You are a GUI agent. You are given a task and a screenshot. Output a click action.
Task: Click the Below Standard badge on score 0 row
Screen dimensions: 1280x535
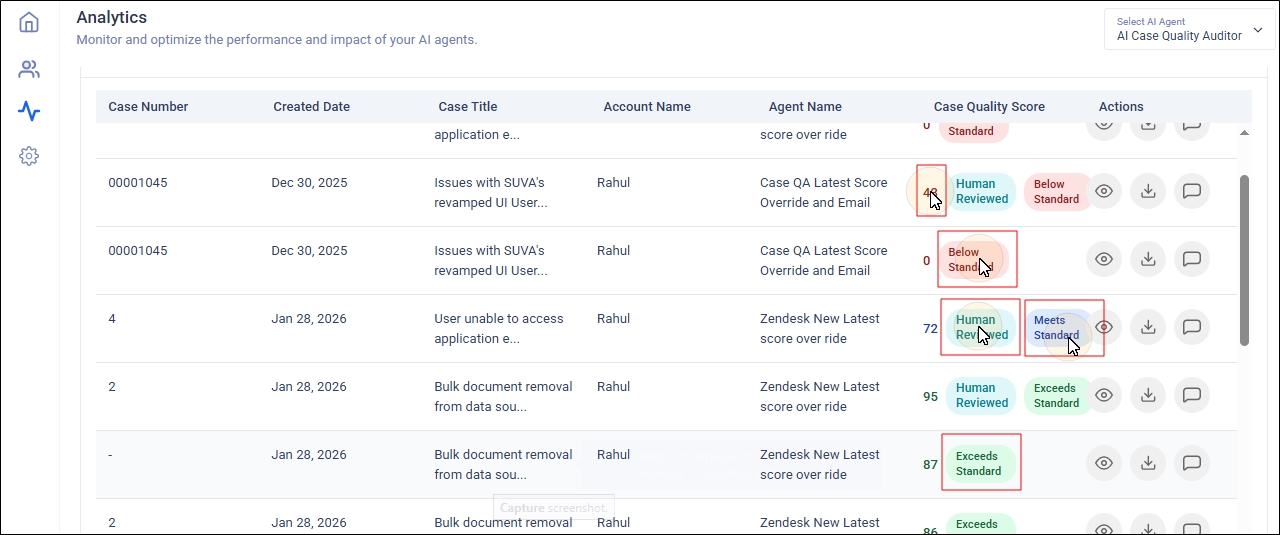pos(970,259)
